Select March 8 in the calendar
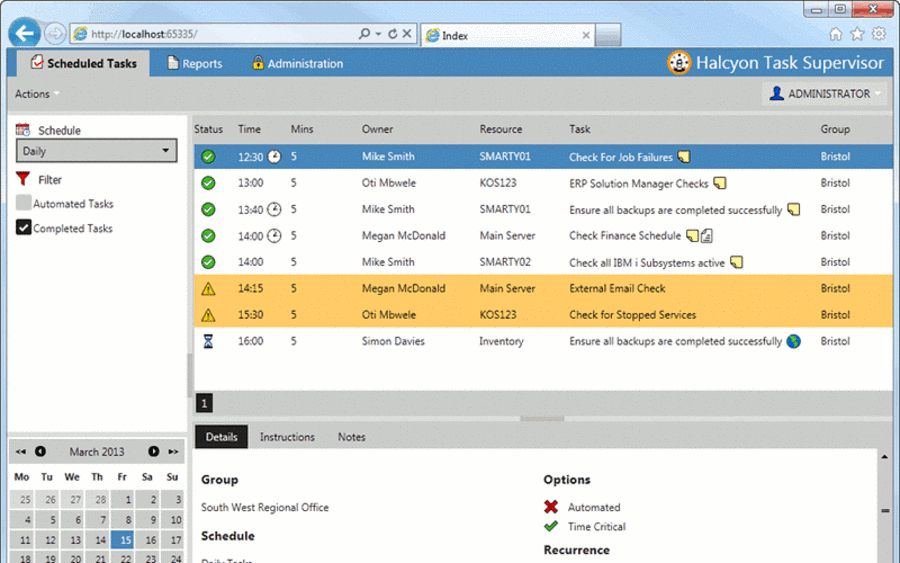 click(122, 520)
